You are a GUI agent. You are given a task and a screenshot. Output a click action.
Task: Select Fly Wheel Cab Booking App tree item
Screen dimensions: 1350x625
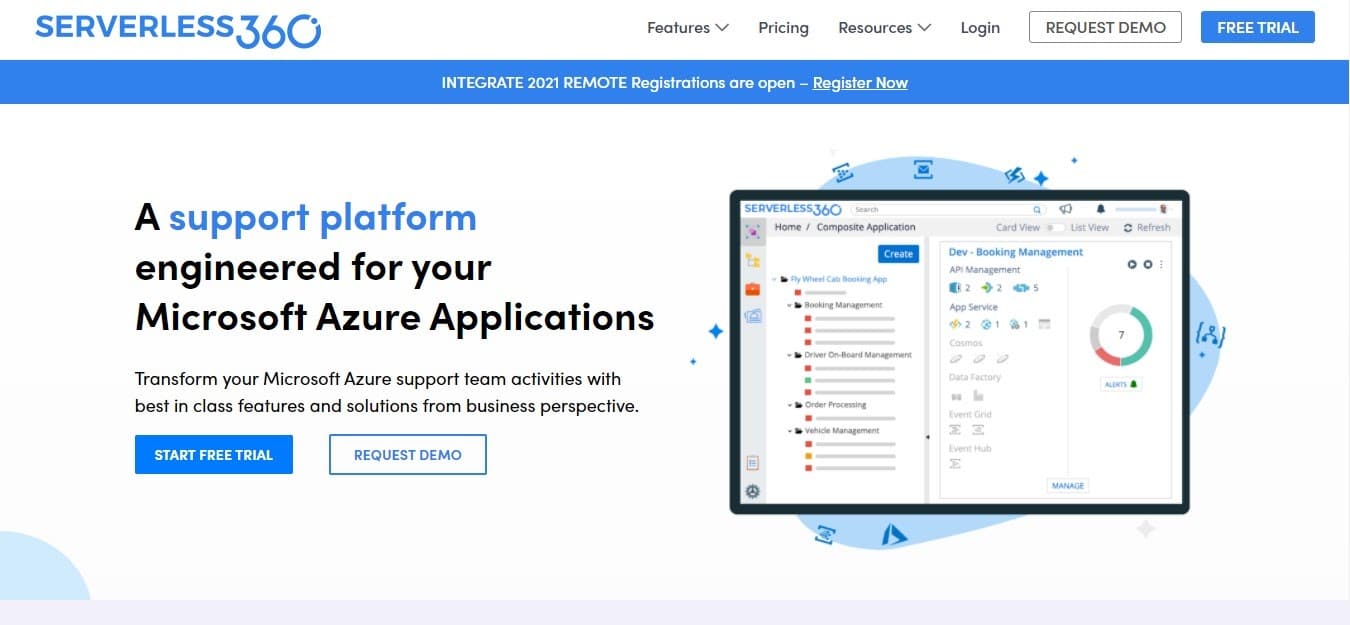tap(838, 279)
